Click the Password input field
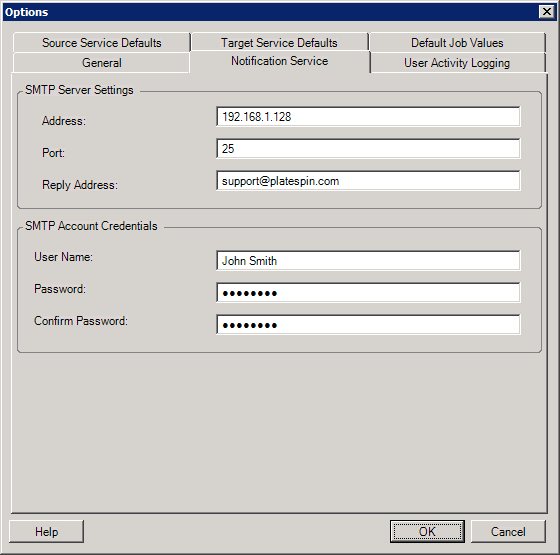This screenshot has height=555, width=560. coord(368,293)
